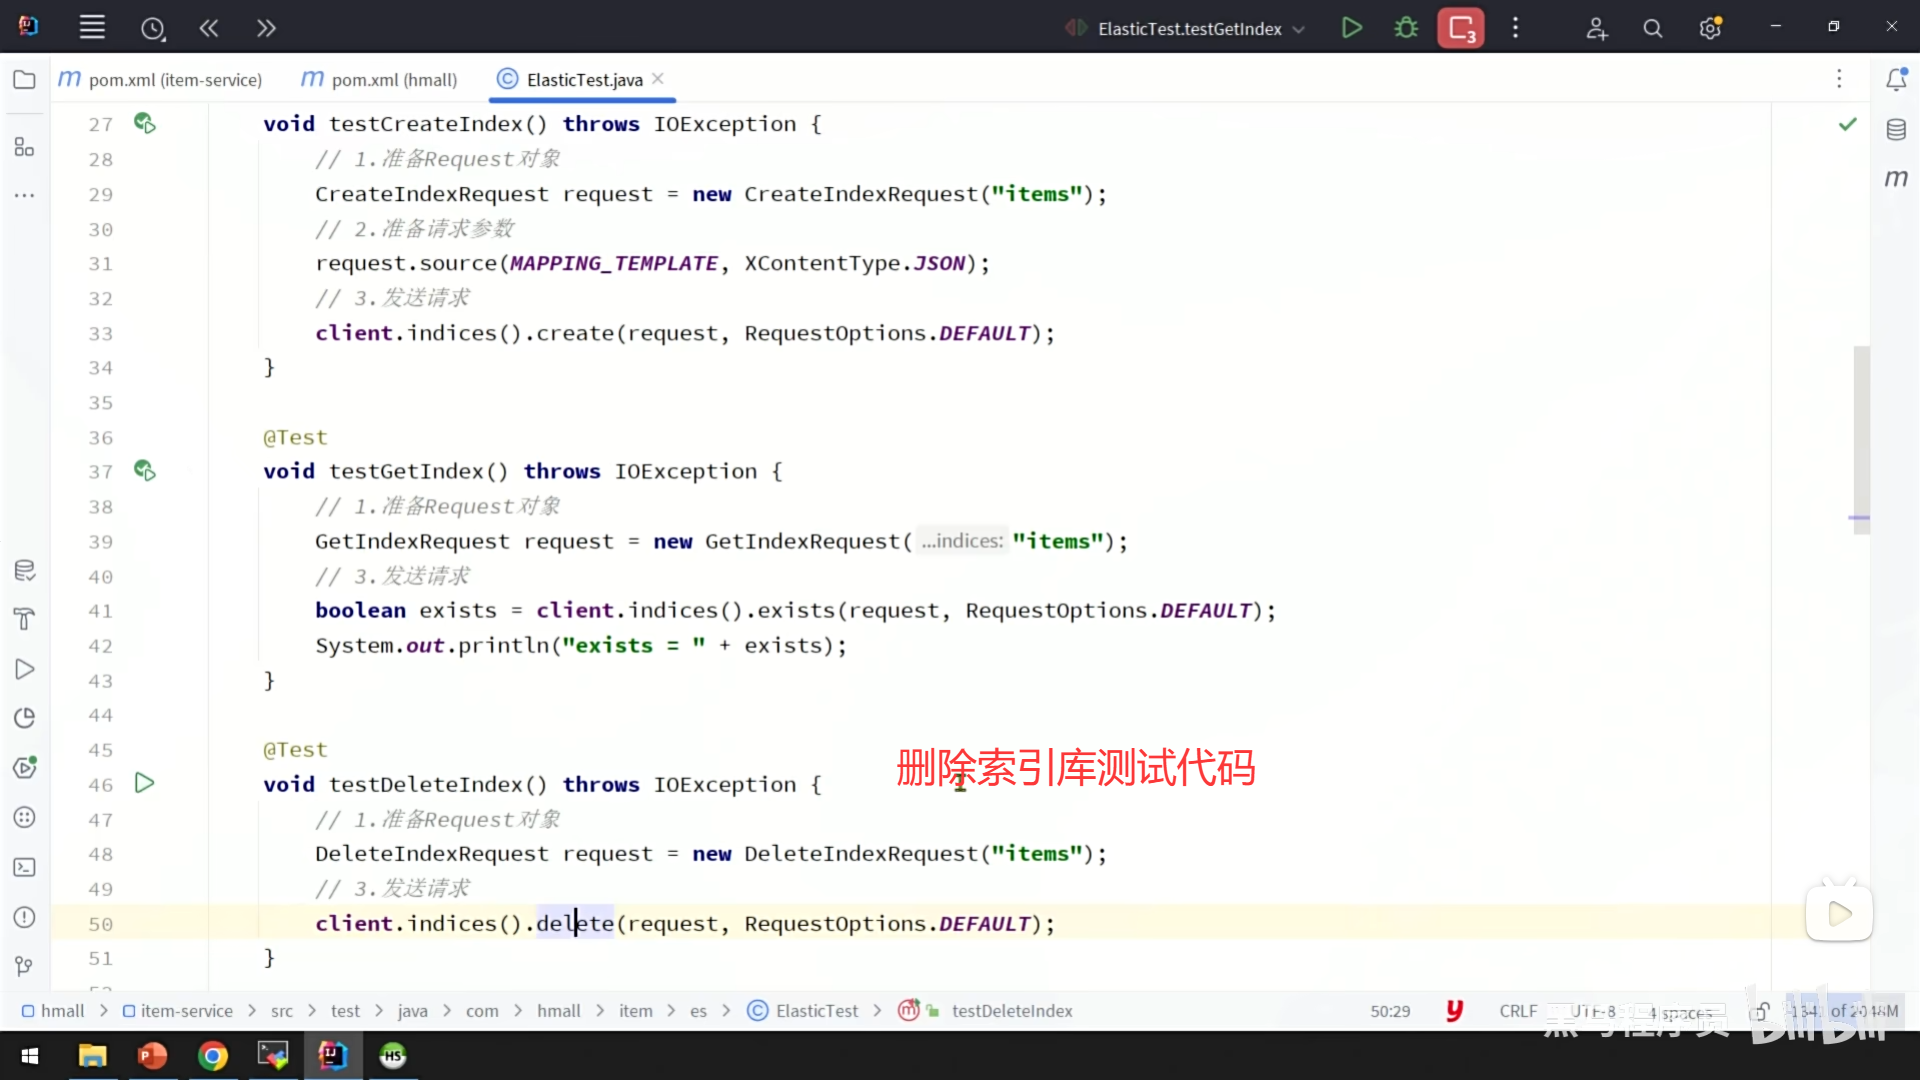Open the CRLF line separator selector
The height and width of the screenshot is (1080, 1920).
tap(1517, 1011)
